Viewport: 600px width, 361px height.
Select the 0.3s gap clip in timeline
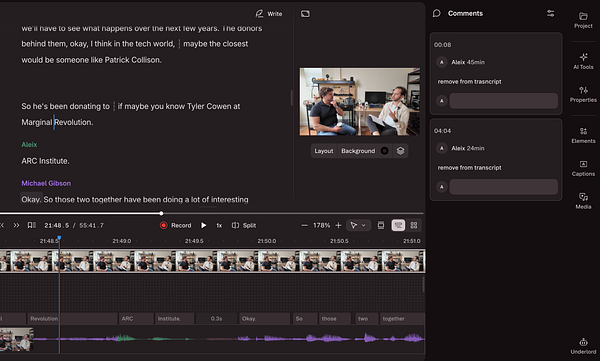217,319
